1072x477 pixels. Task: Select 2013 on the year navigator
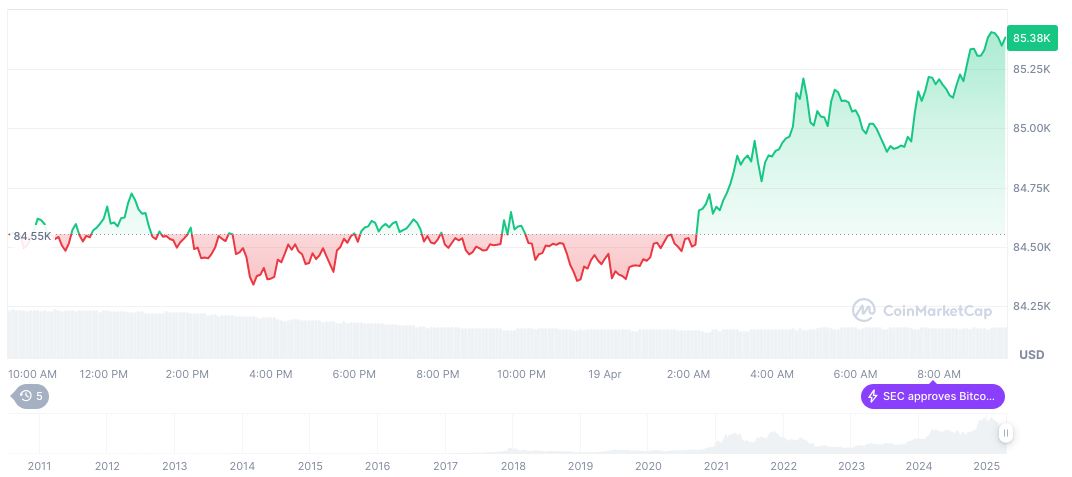(175, 466)
